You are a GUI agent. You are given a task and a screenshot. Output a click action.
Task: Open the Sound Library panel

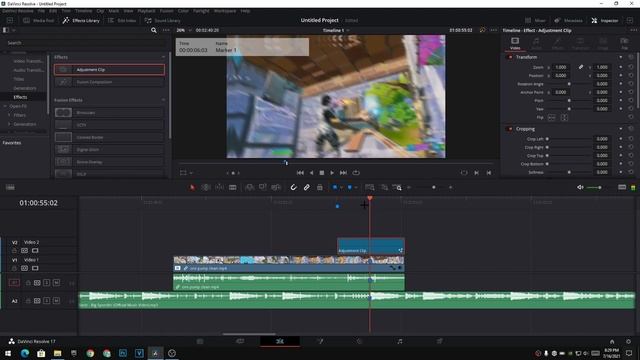coord(162,20)
